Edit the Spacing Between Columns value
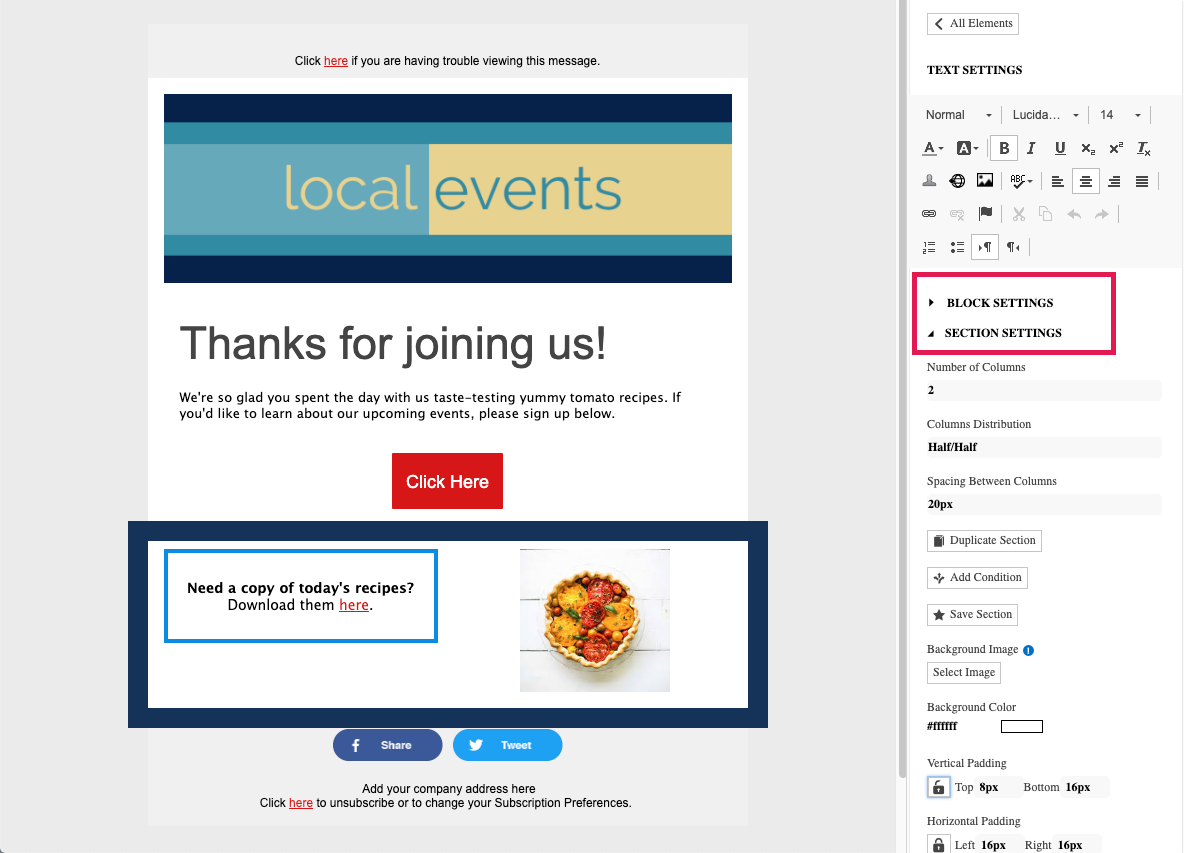Image resolution: width=1184 pixels, height=853 pixels. click(x=1044, y=504)
